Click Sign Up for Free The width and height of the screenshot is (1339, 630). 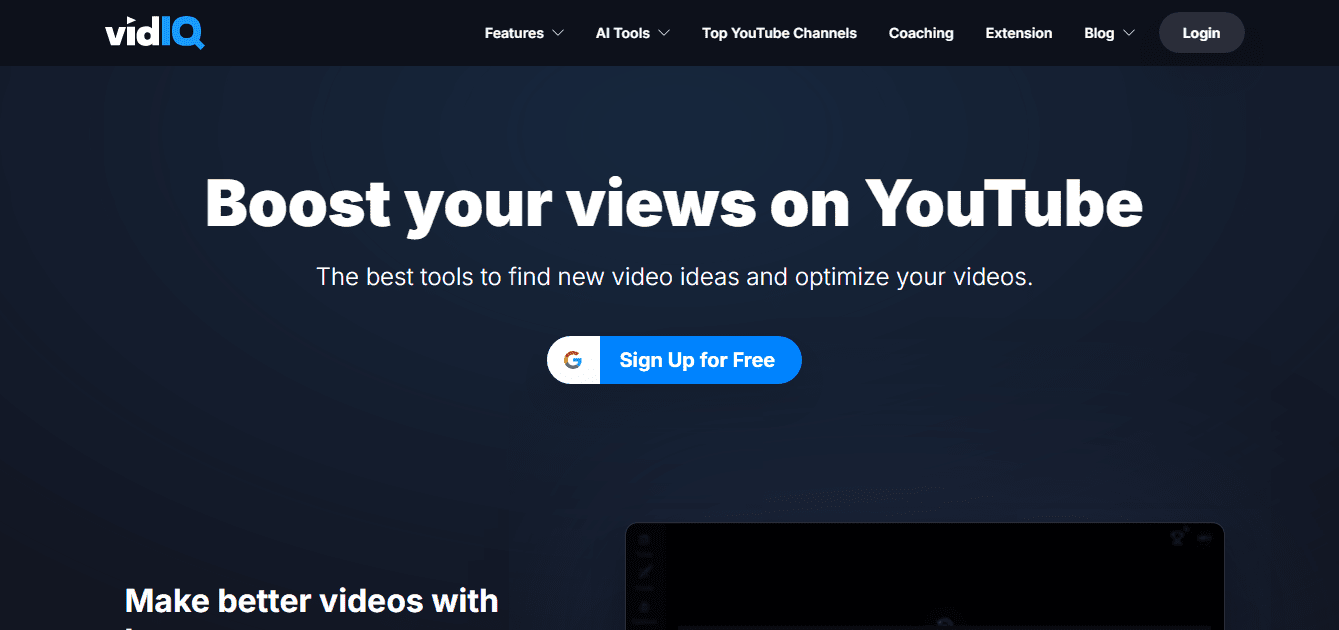pyautogui.click(x=700, y=360)
